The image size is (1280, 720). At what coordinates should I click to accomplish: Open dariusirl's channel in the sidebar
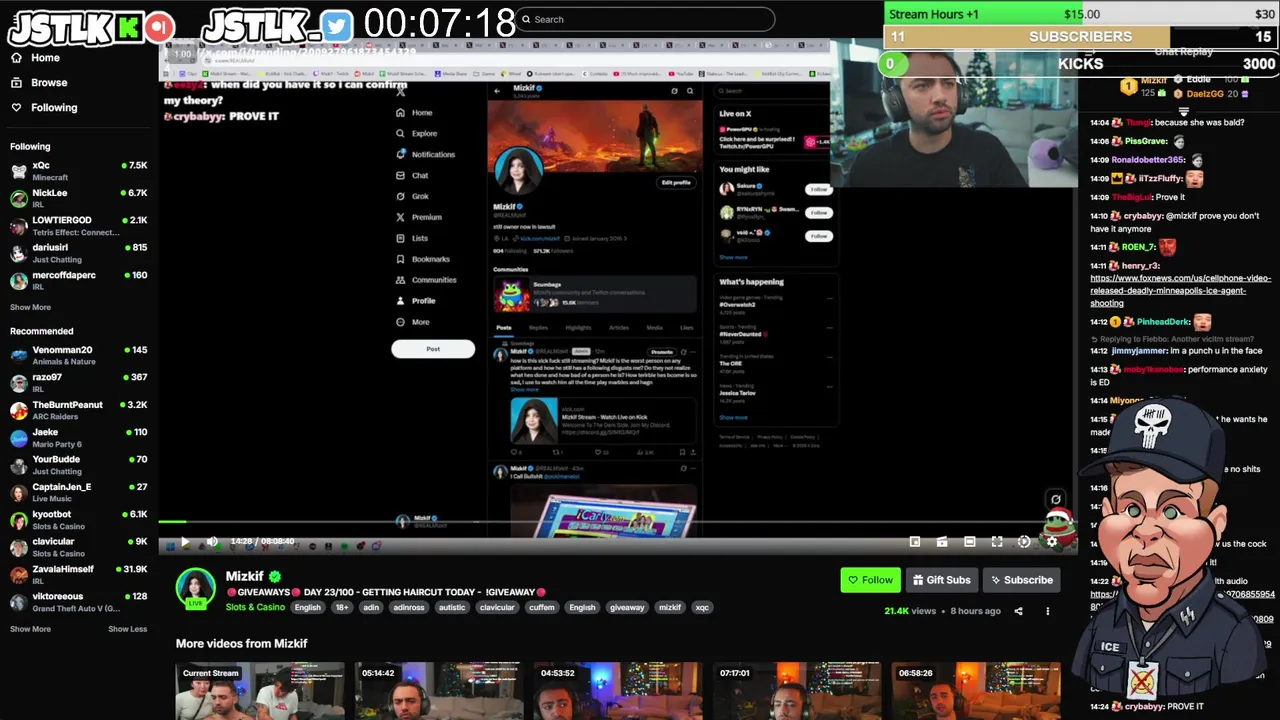point(80,253)
